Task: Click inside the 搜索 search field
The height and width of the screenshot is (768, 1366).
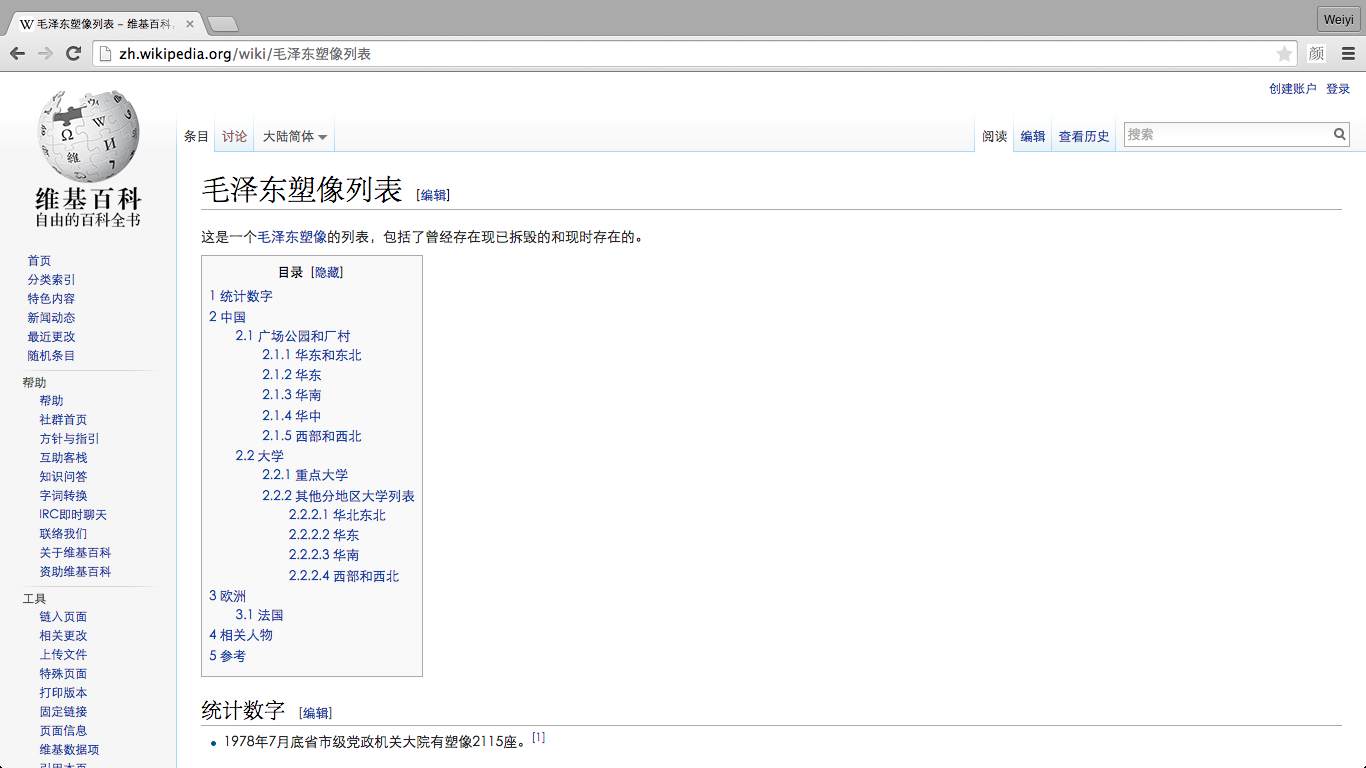Action: pos(1228,134)
